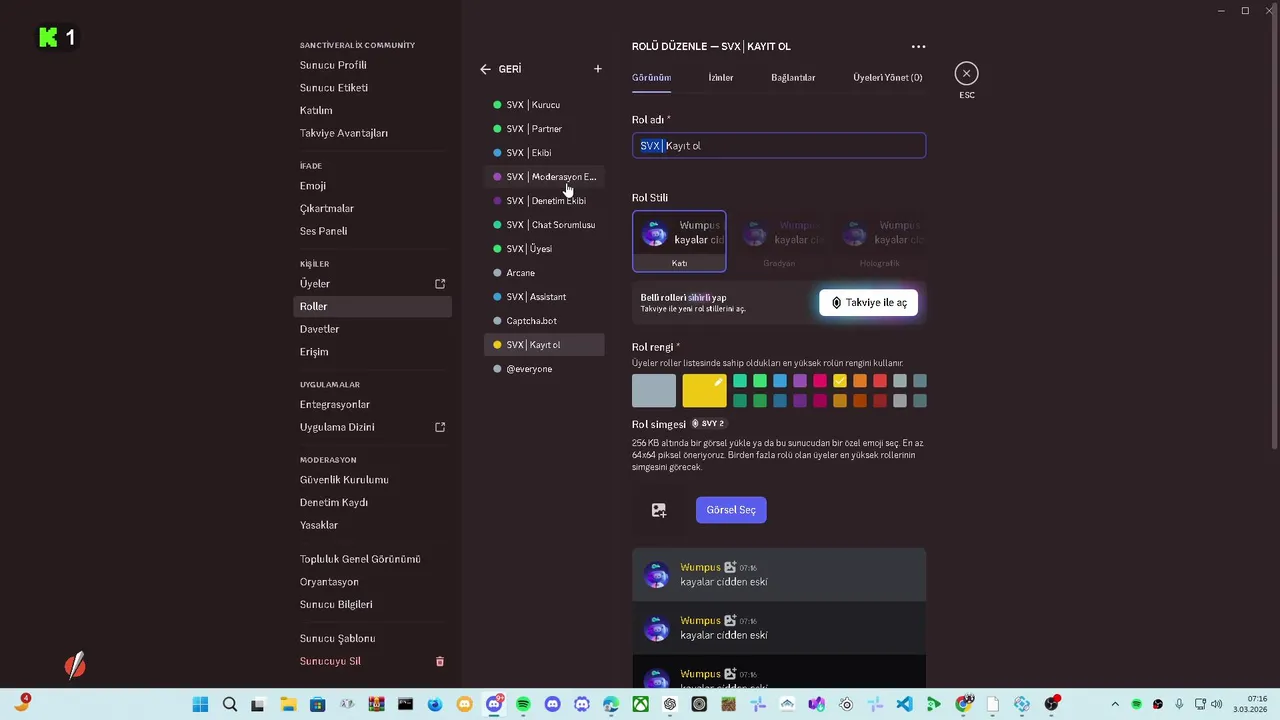The height and width of the screenshot is (720, 1280).
Task: Click the Takviye ile aç button
Action: click(x=868, y=303)
